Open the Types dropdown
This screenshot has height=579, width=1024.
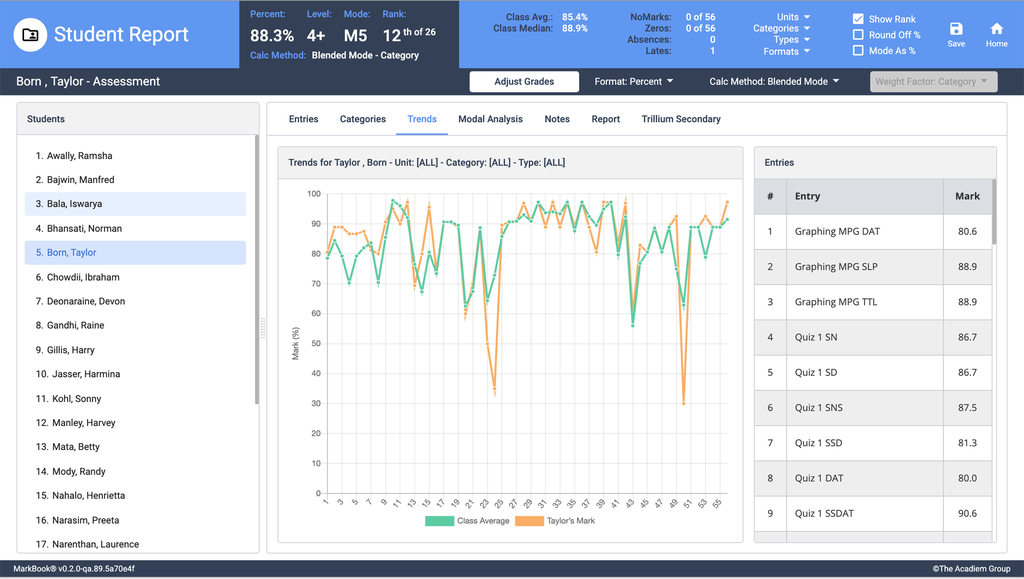792,39
